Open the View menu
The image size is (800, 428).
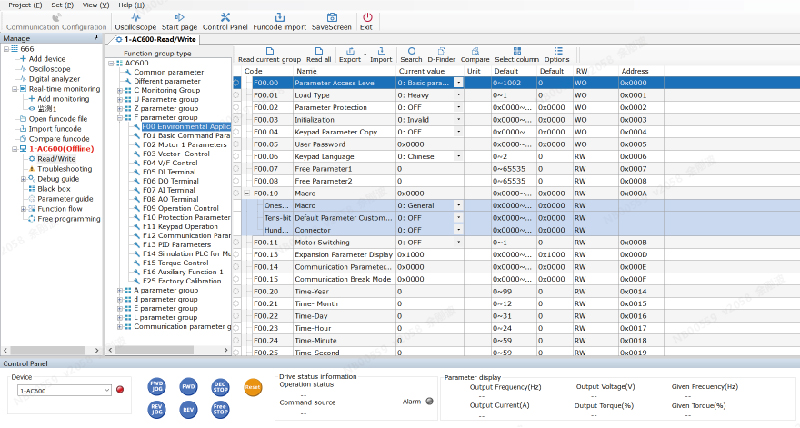pos(96,5)
